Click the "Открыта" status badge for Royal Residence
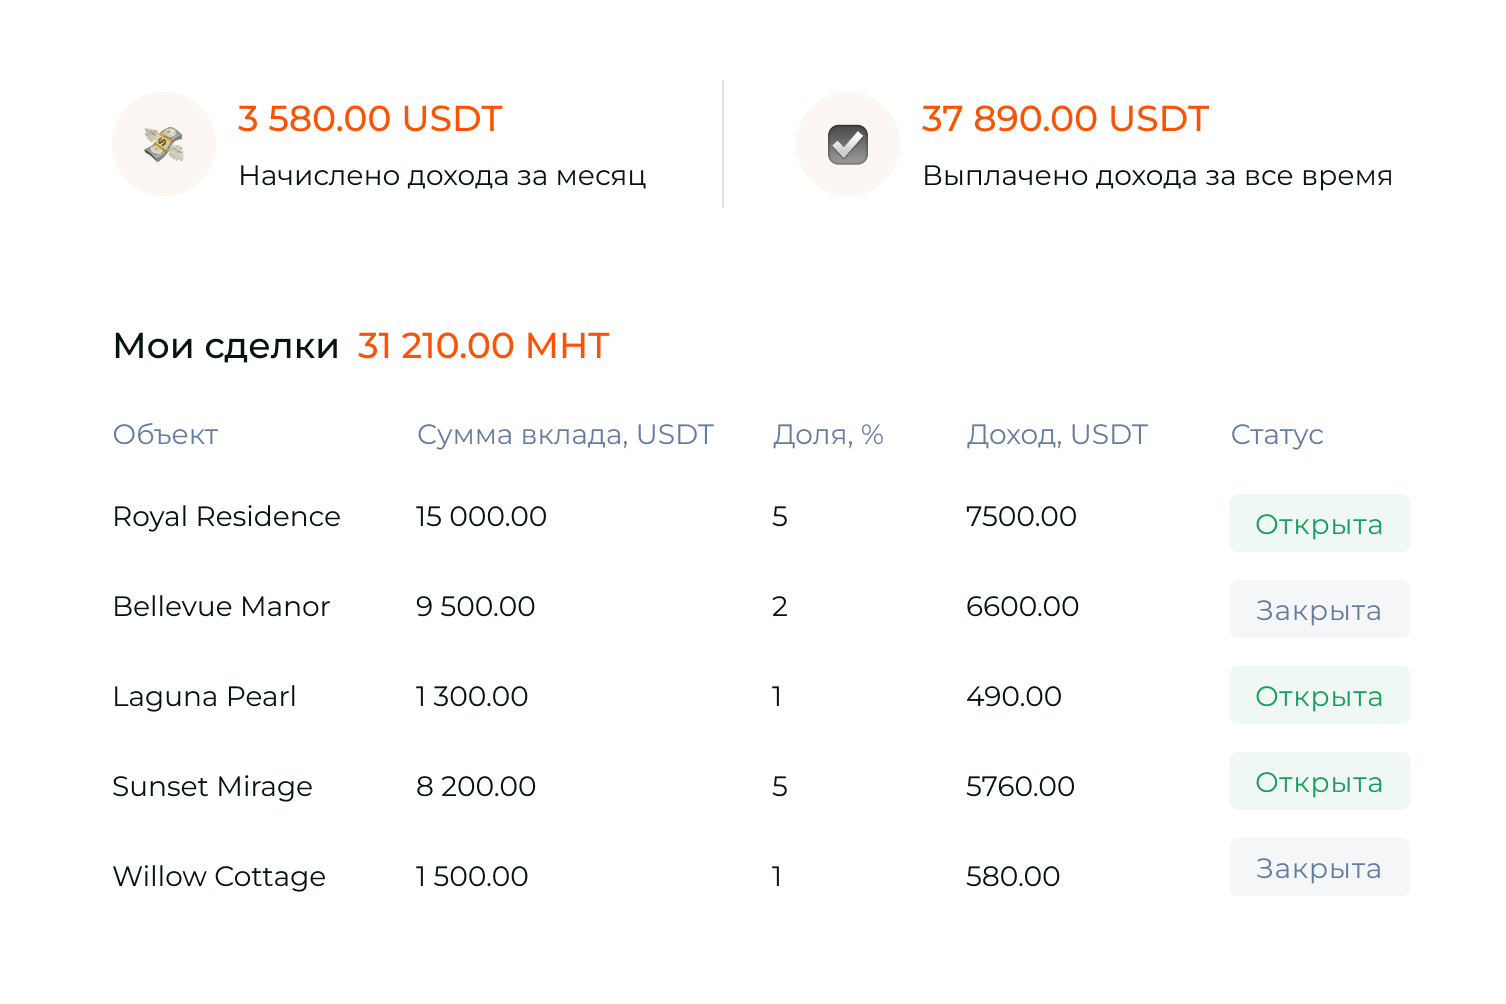Viewport: 1506px width, 1004px height. [1318, 523]
